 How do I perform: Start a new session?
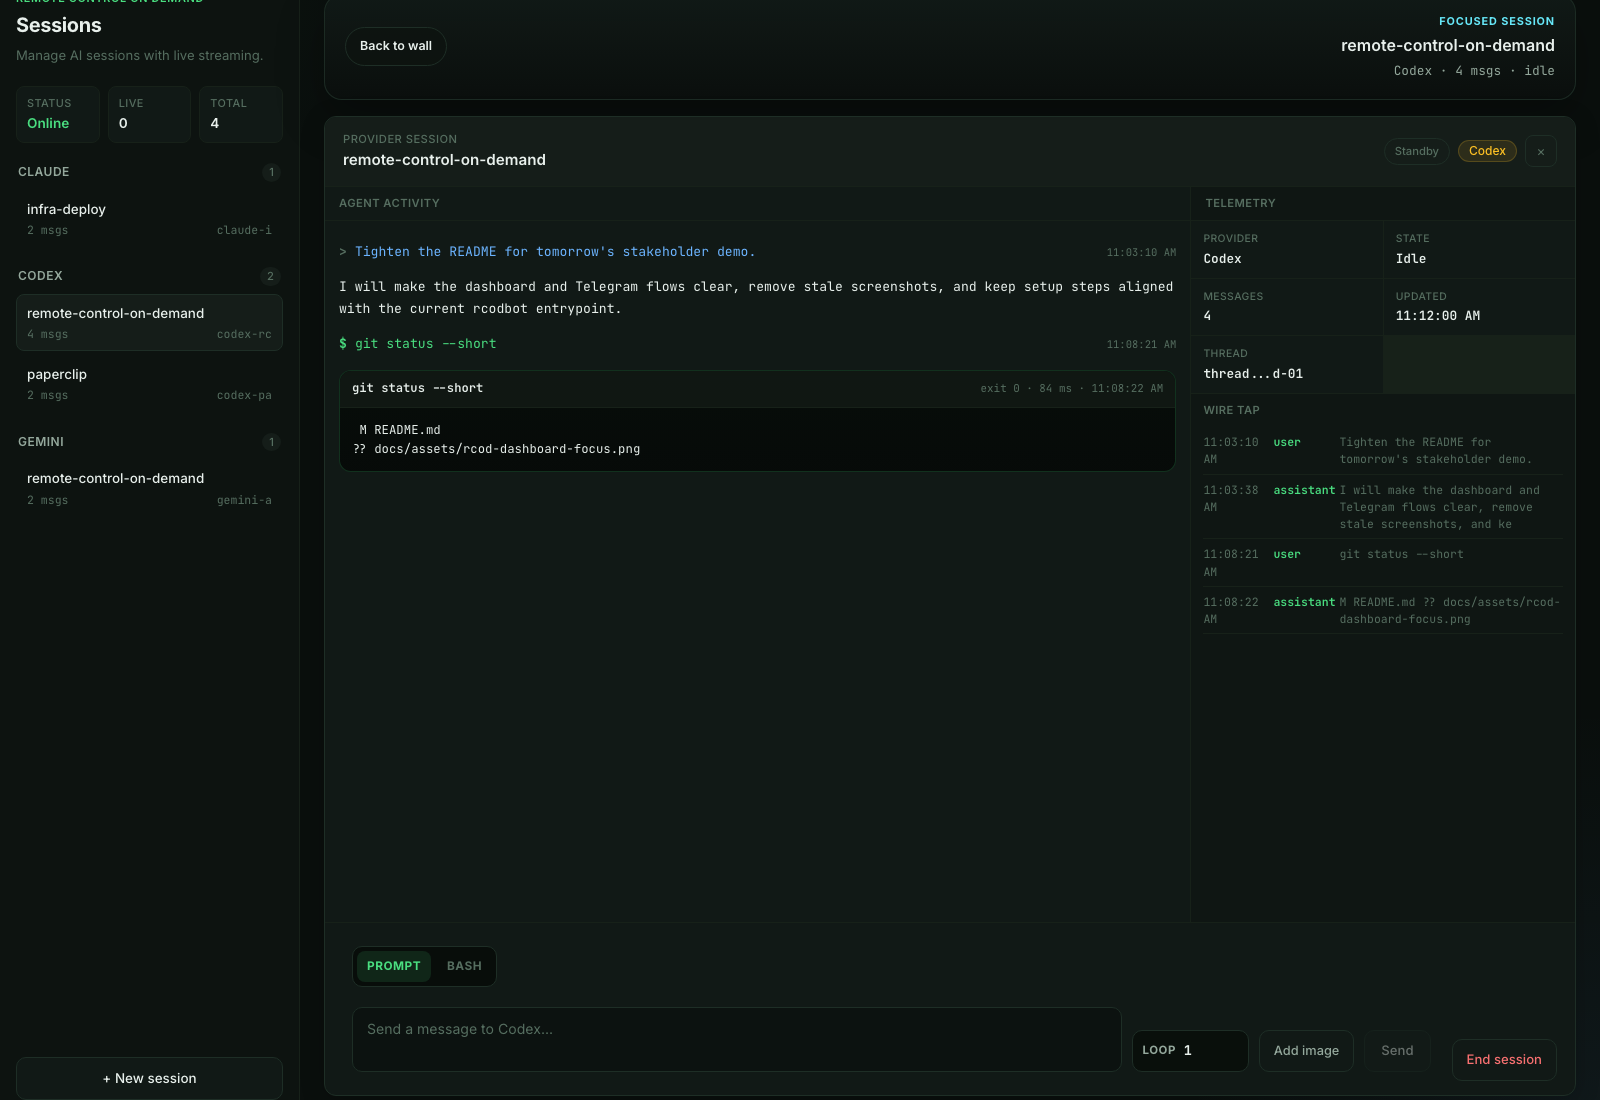coord(149,1078)
